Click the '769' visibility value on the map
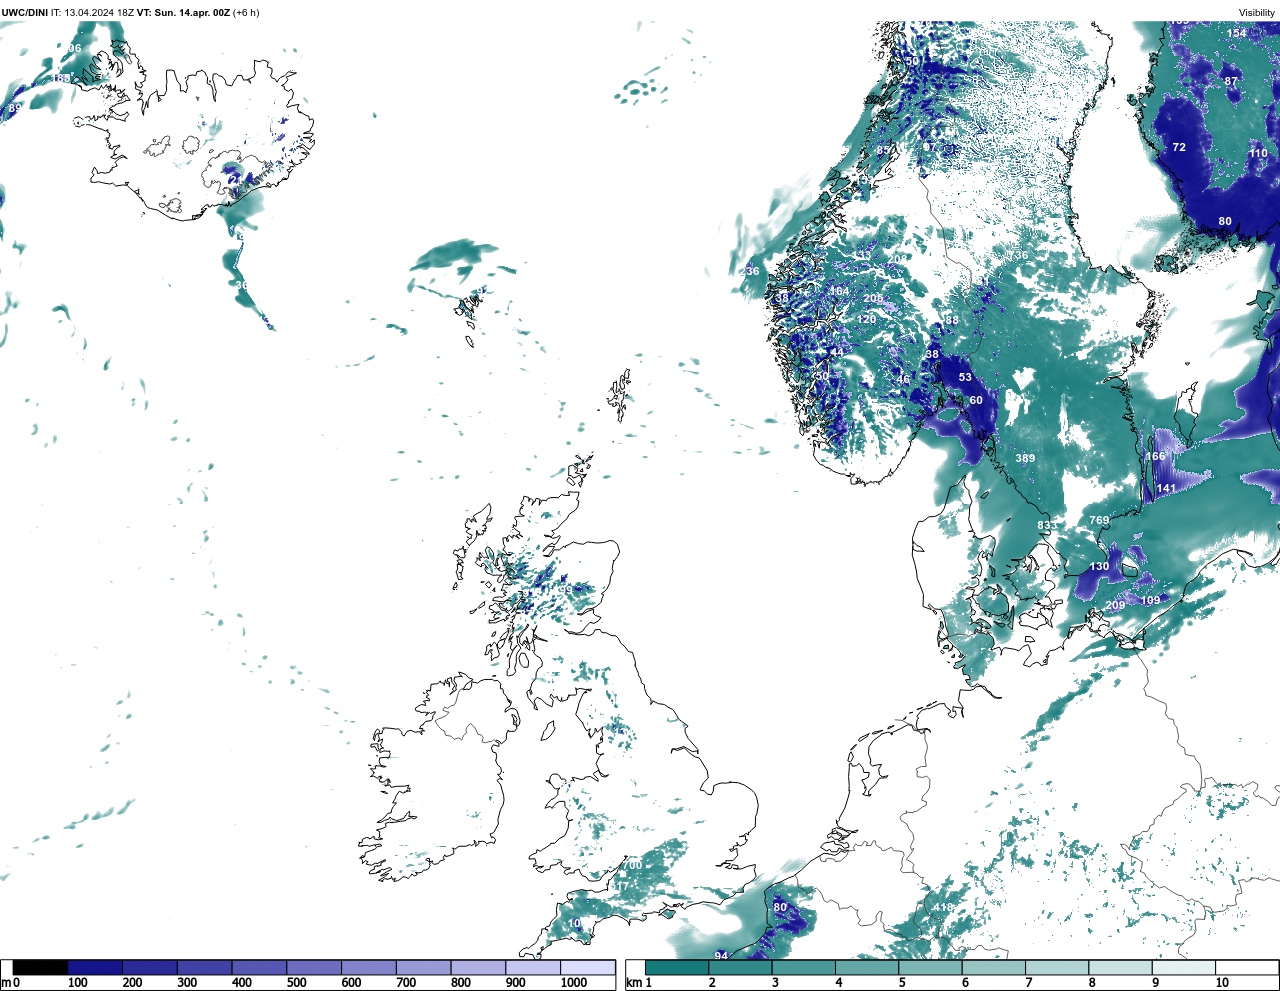Image resolution: width=1280 pixels, height=991 pixels. (1099, 520)
